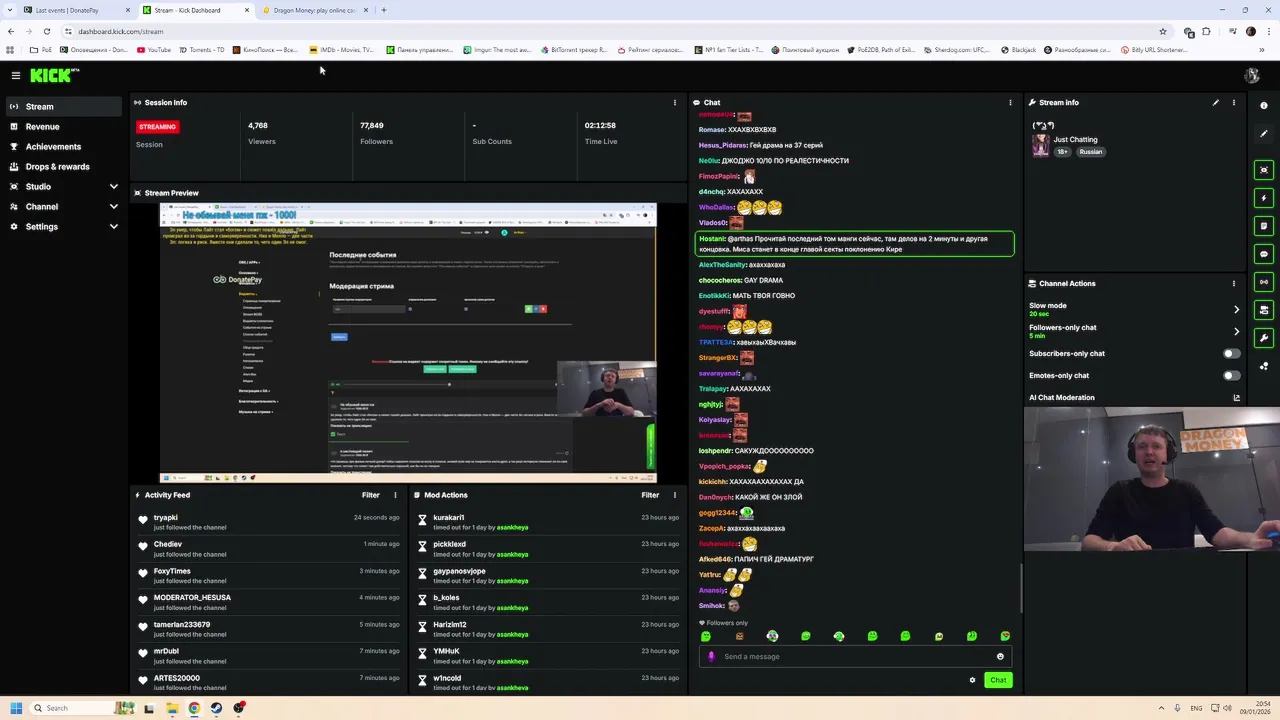Screen dimensions: 1280x720
Task: Open Drops & rewards in the sidebar
Action: coord(64,167)
